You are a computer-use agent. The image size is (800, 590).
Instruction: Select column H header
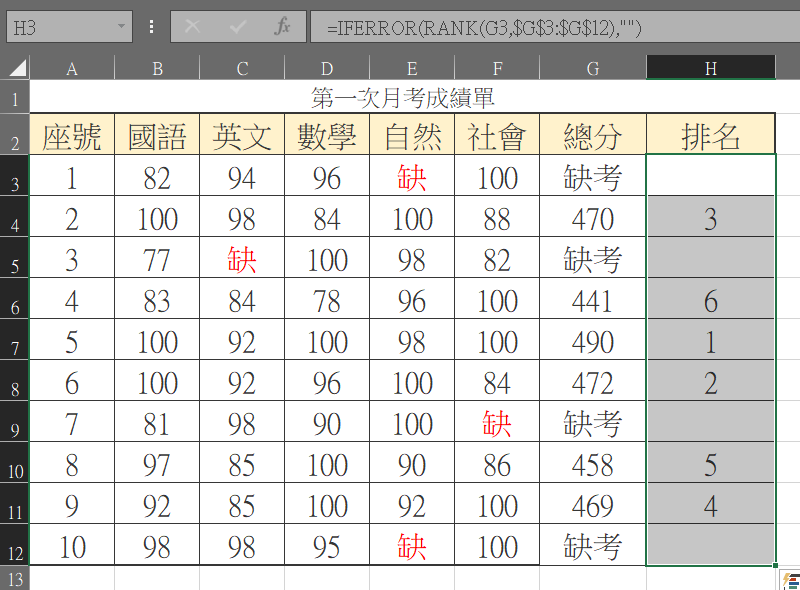(x=711, y=68)
